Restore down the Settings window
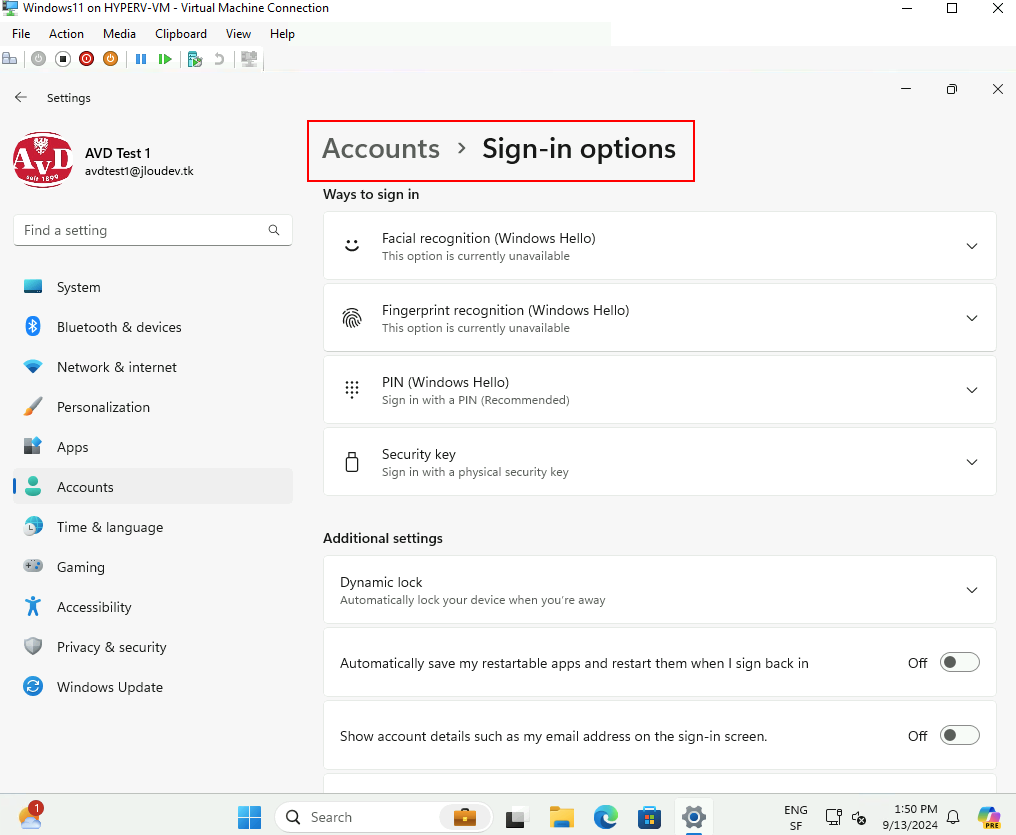The width and height of the screenshot is (1016, 835). [x=951, y=89]
